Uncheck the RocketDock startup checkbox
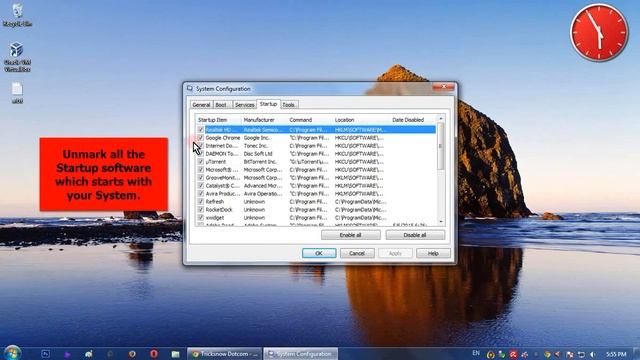This screenshot has height=360, width=640. 200,209
